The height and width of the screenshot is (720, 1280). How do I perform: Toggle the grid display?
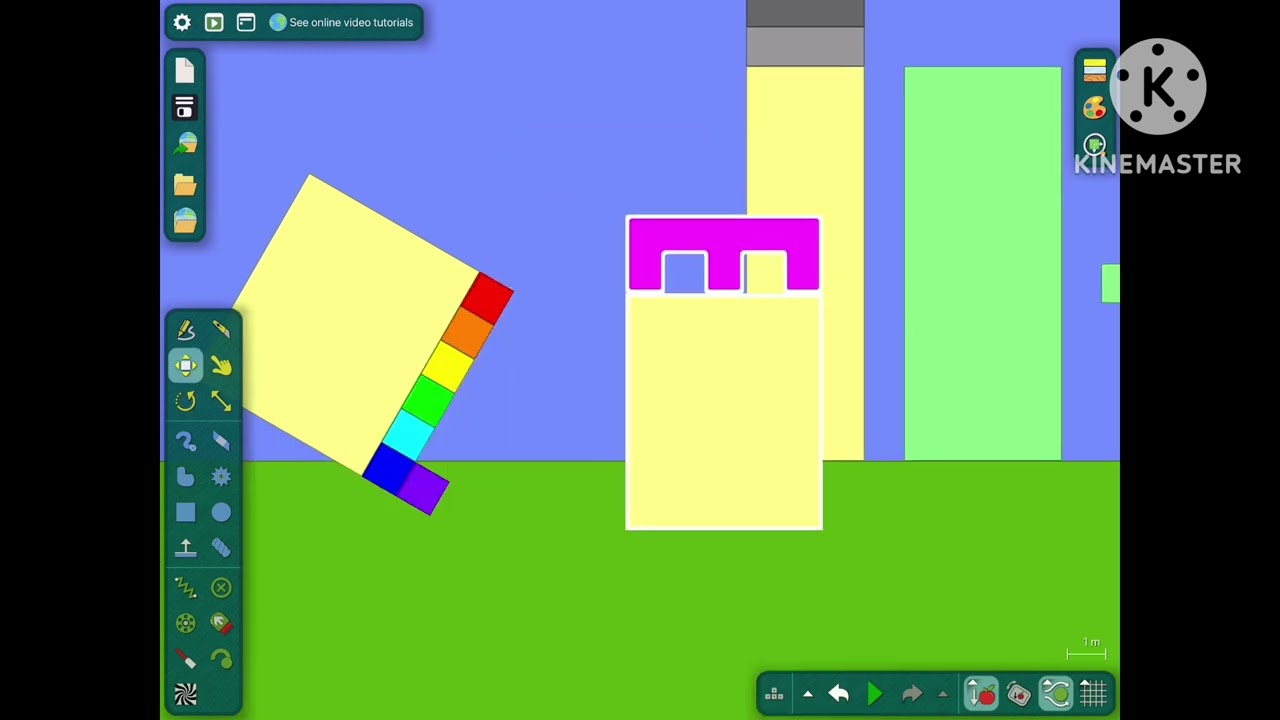(1093, 693)
